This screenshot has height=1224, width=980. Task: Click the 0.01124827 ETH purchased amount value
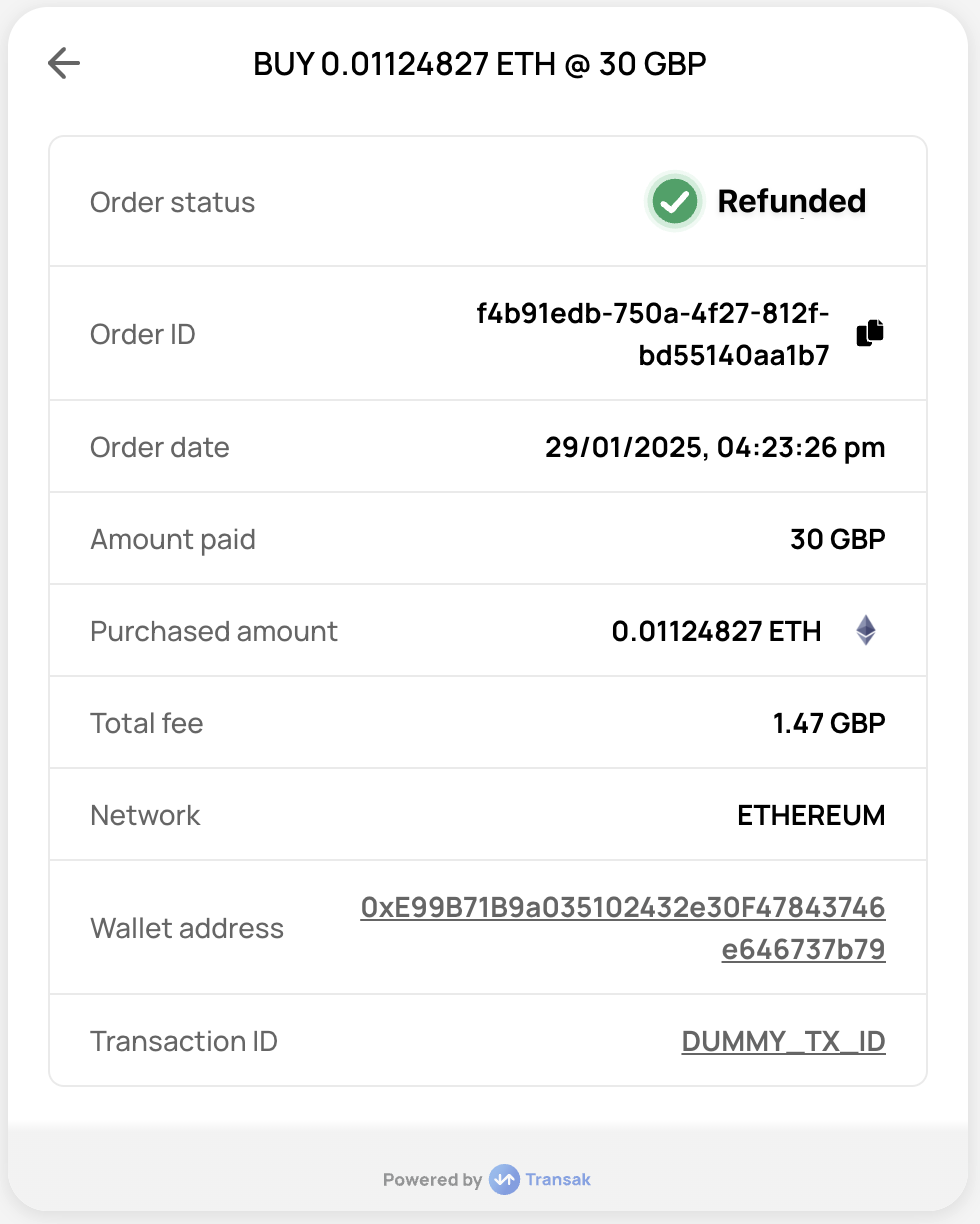(x=716, y=631)
